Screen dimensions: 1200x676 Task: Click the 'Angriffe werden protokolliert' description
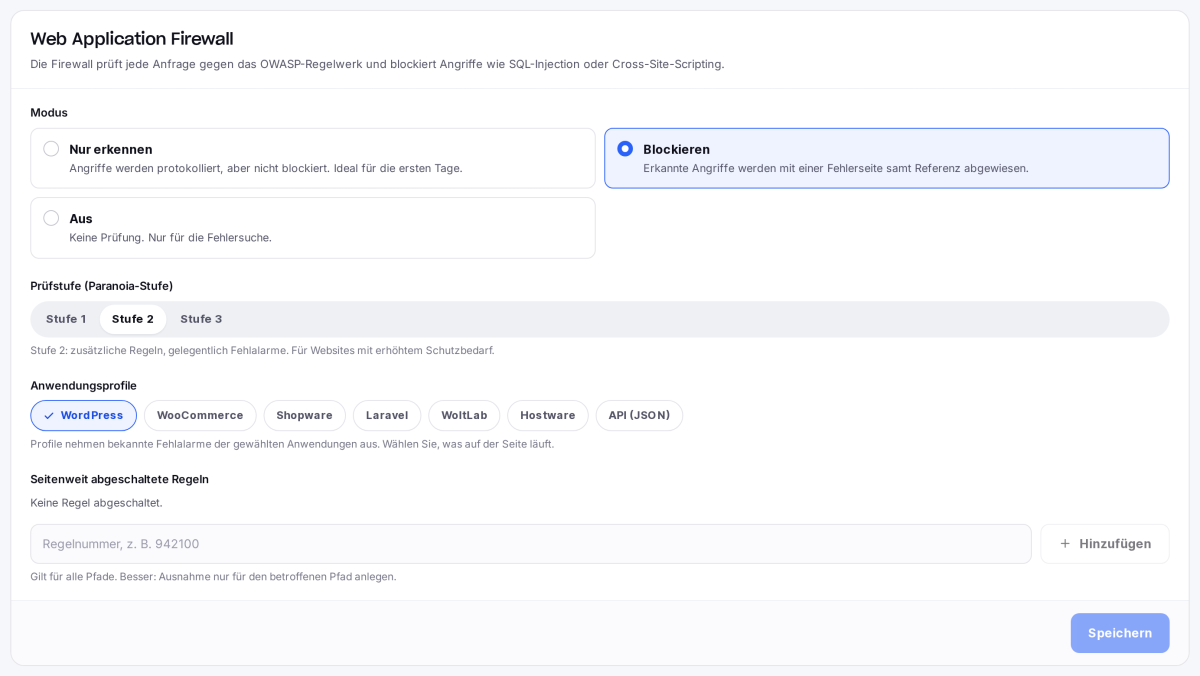coord(266,168)
